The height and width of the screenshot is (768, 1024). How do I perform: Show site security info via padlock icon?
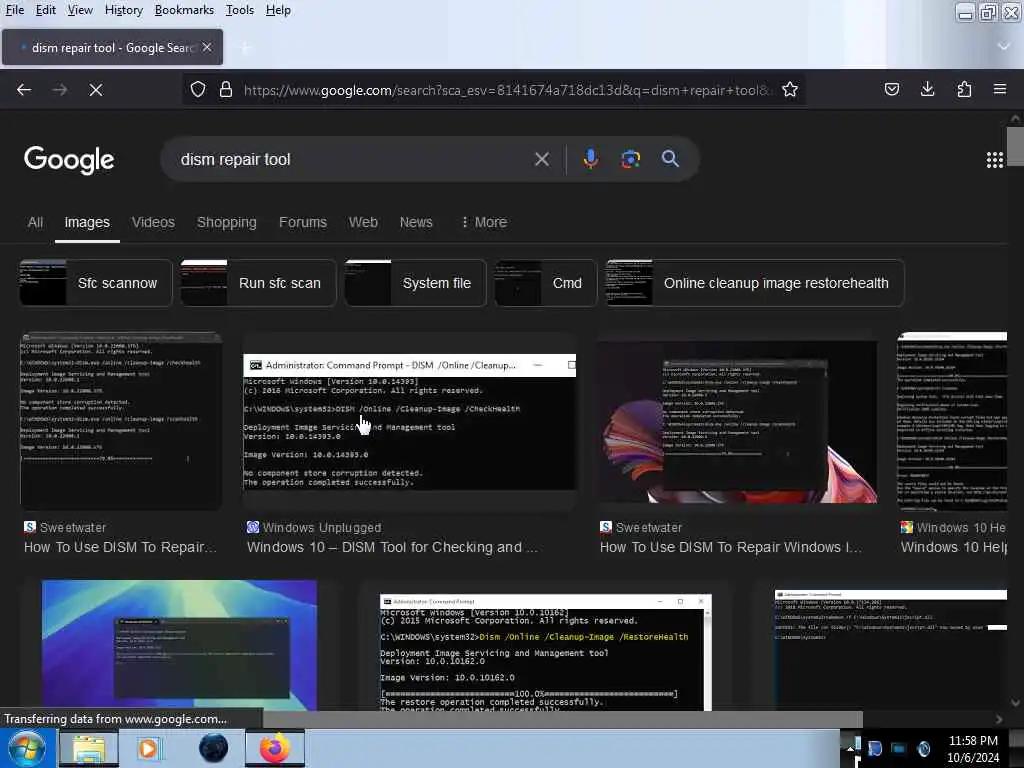click(226, 89)
